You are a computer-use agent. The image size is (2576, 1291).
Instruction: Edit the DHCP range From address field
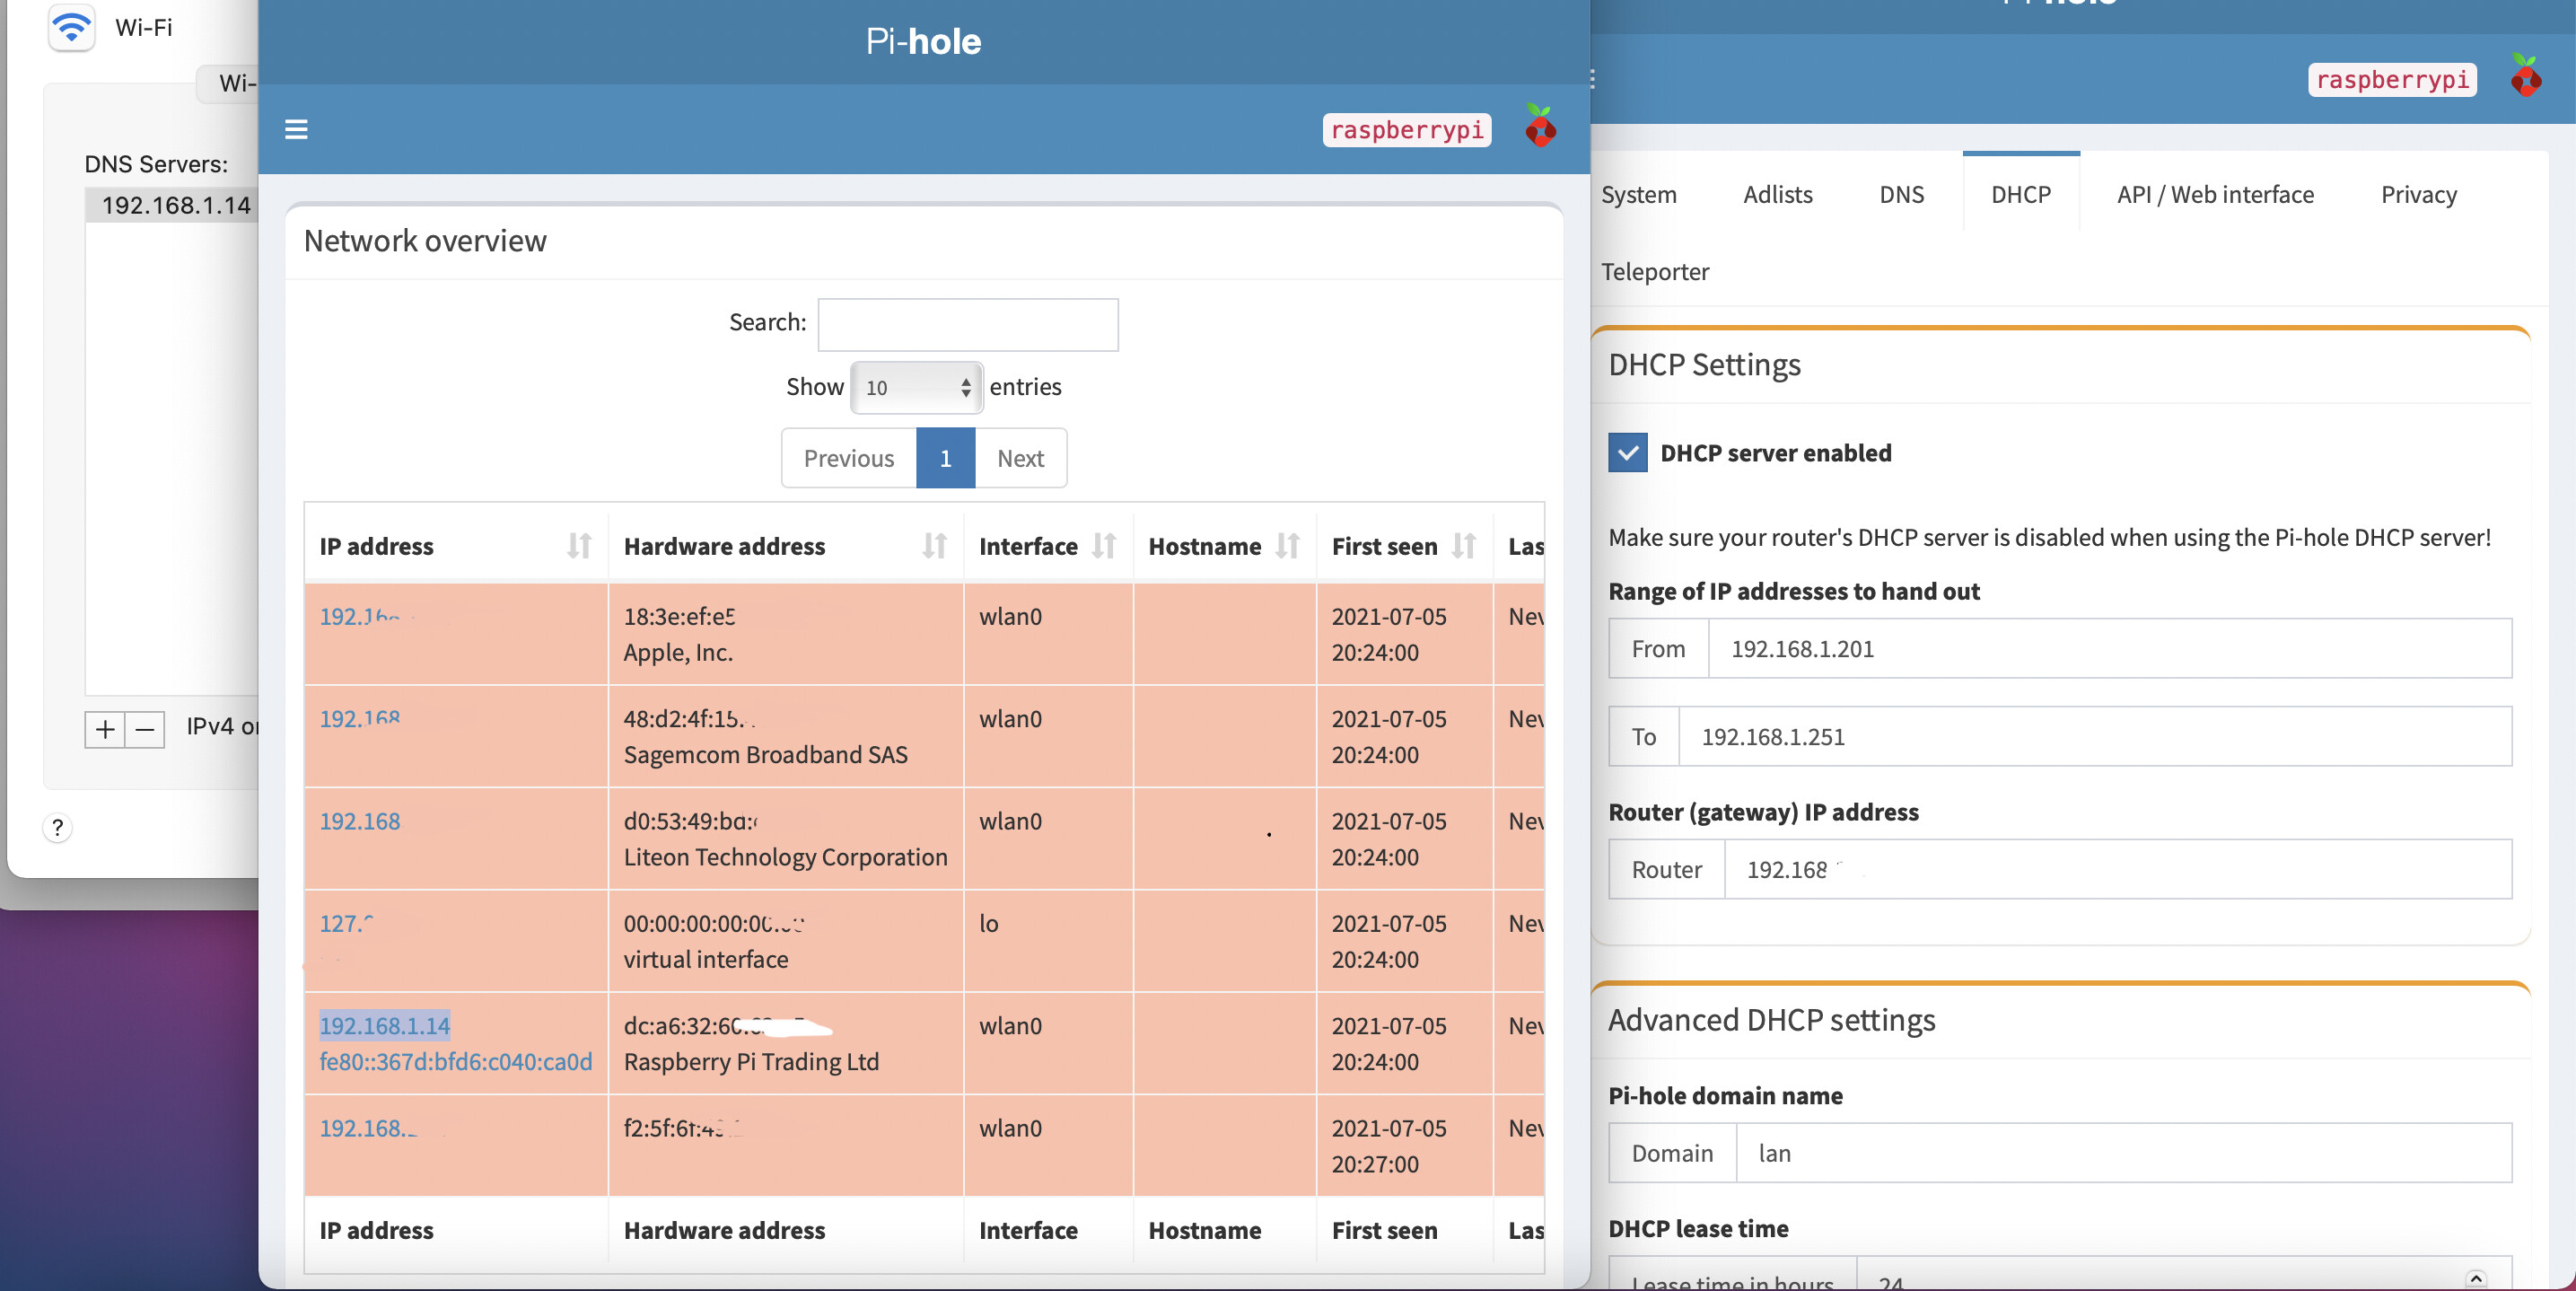point(2109,649)
